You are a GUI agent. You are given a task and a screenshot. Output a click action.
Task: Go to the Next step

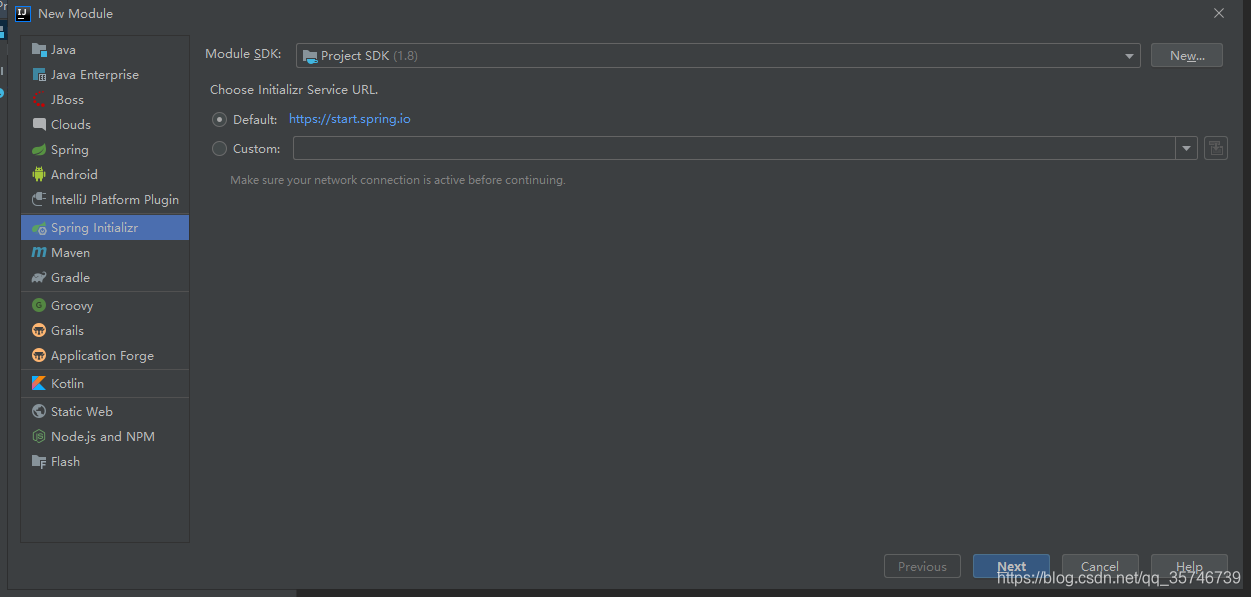[x=1011, y=566]
